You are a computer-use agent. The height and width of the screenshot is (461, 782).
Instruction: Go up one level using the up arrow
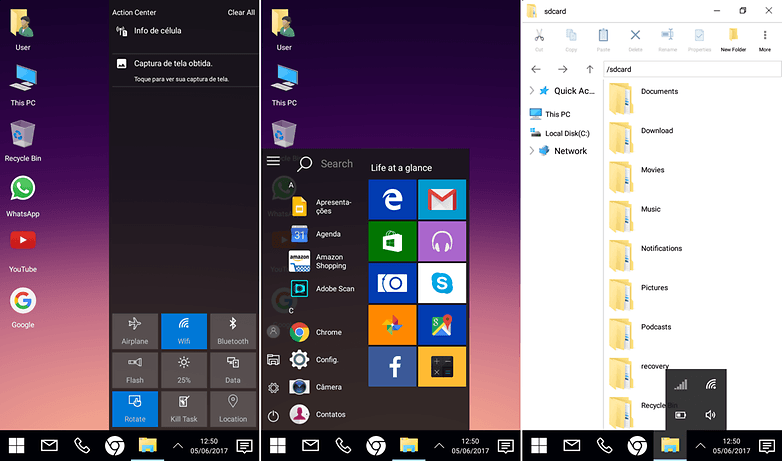pyautogui.click(x=589, y=69)
